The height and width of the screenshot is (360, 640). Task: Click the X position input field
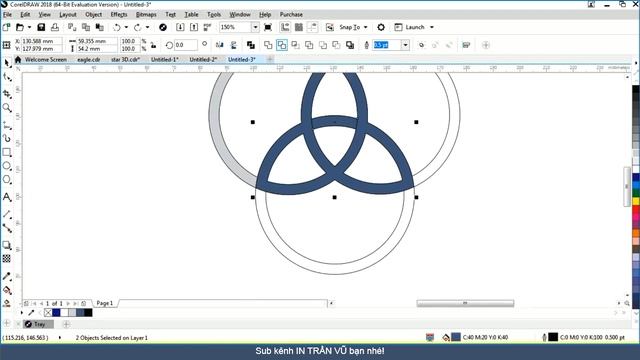[x=41, y=41]
